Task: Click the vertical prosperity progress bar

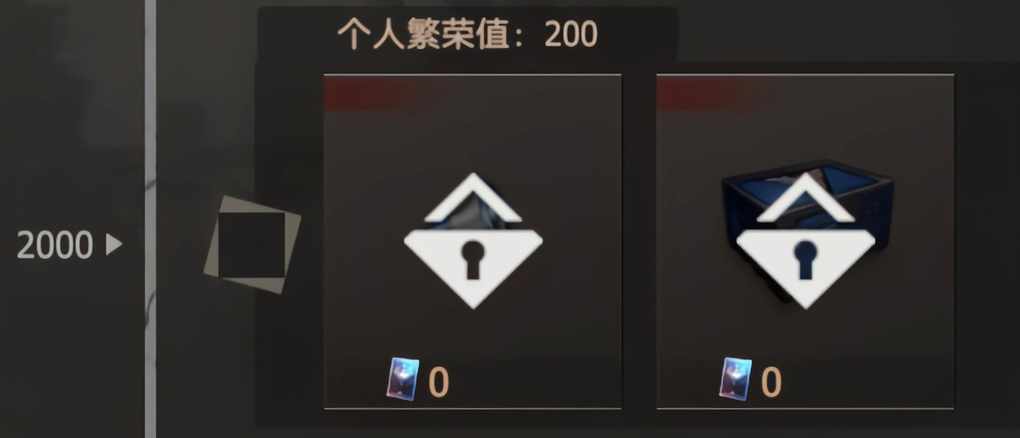Action: 150,219
